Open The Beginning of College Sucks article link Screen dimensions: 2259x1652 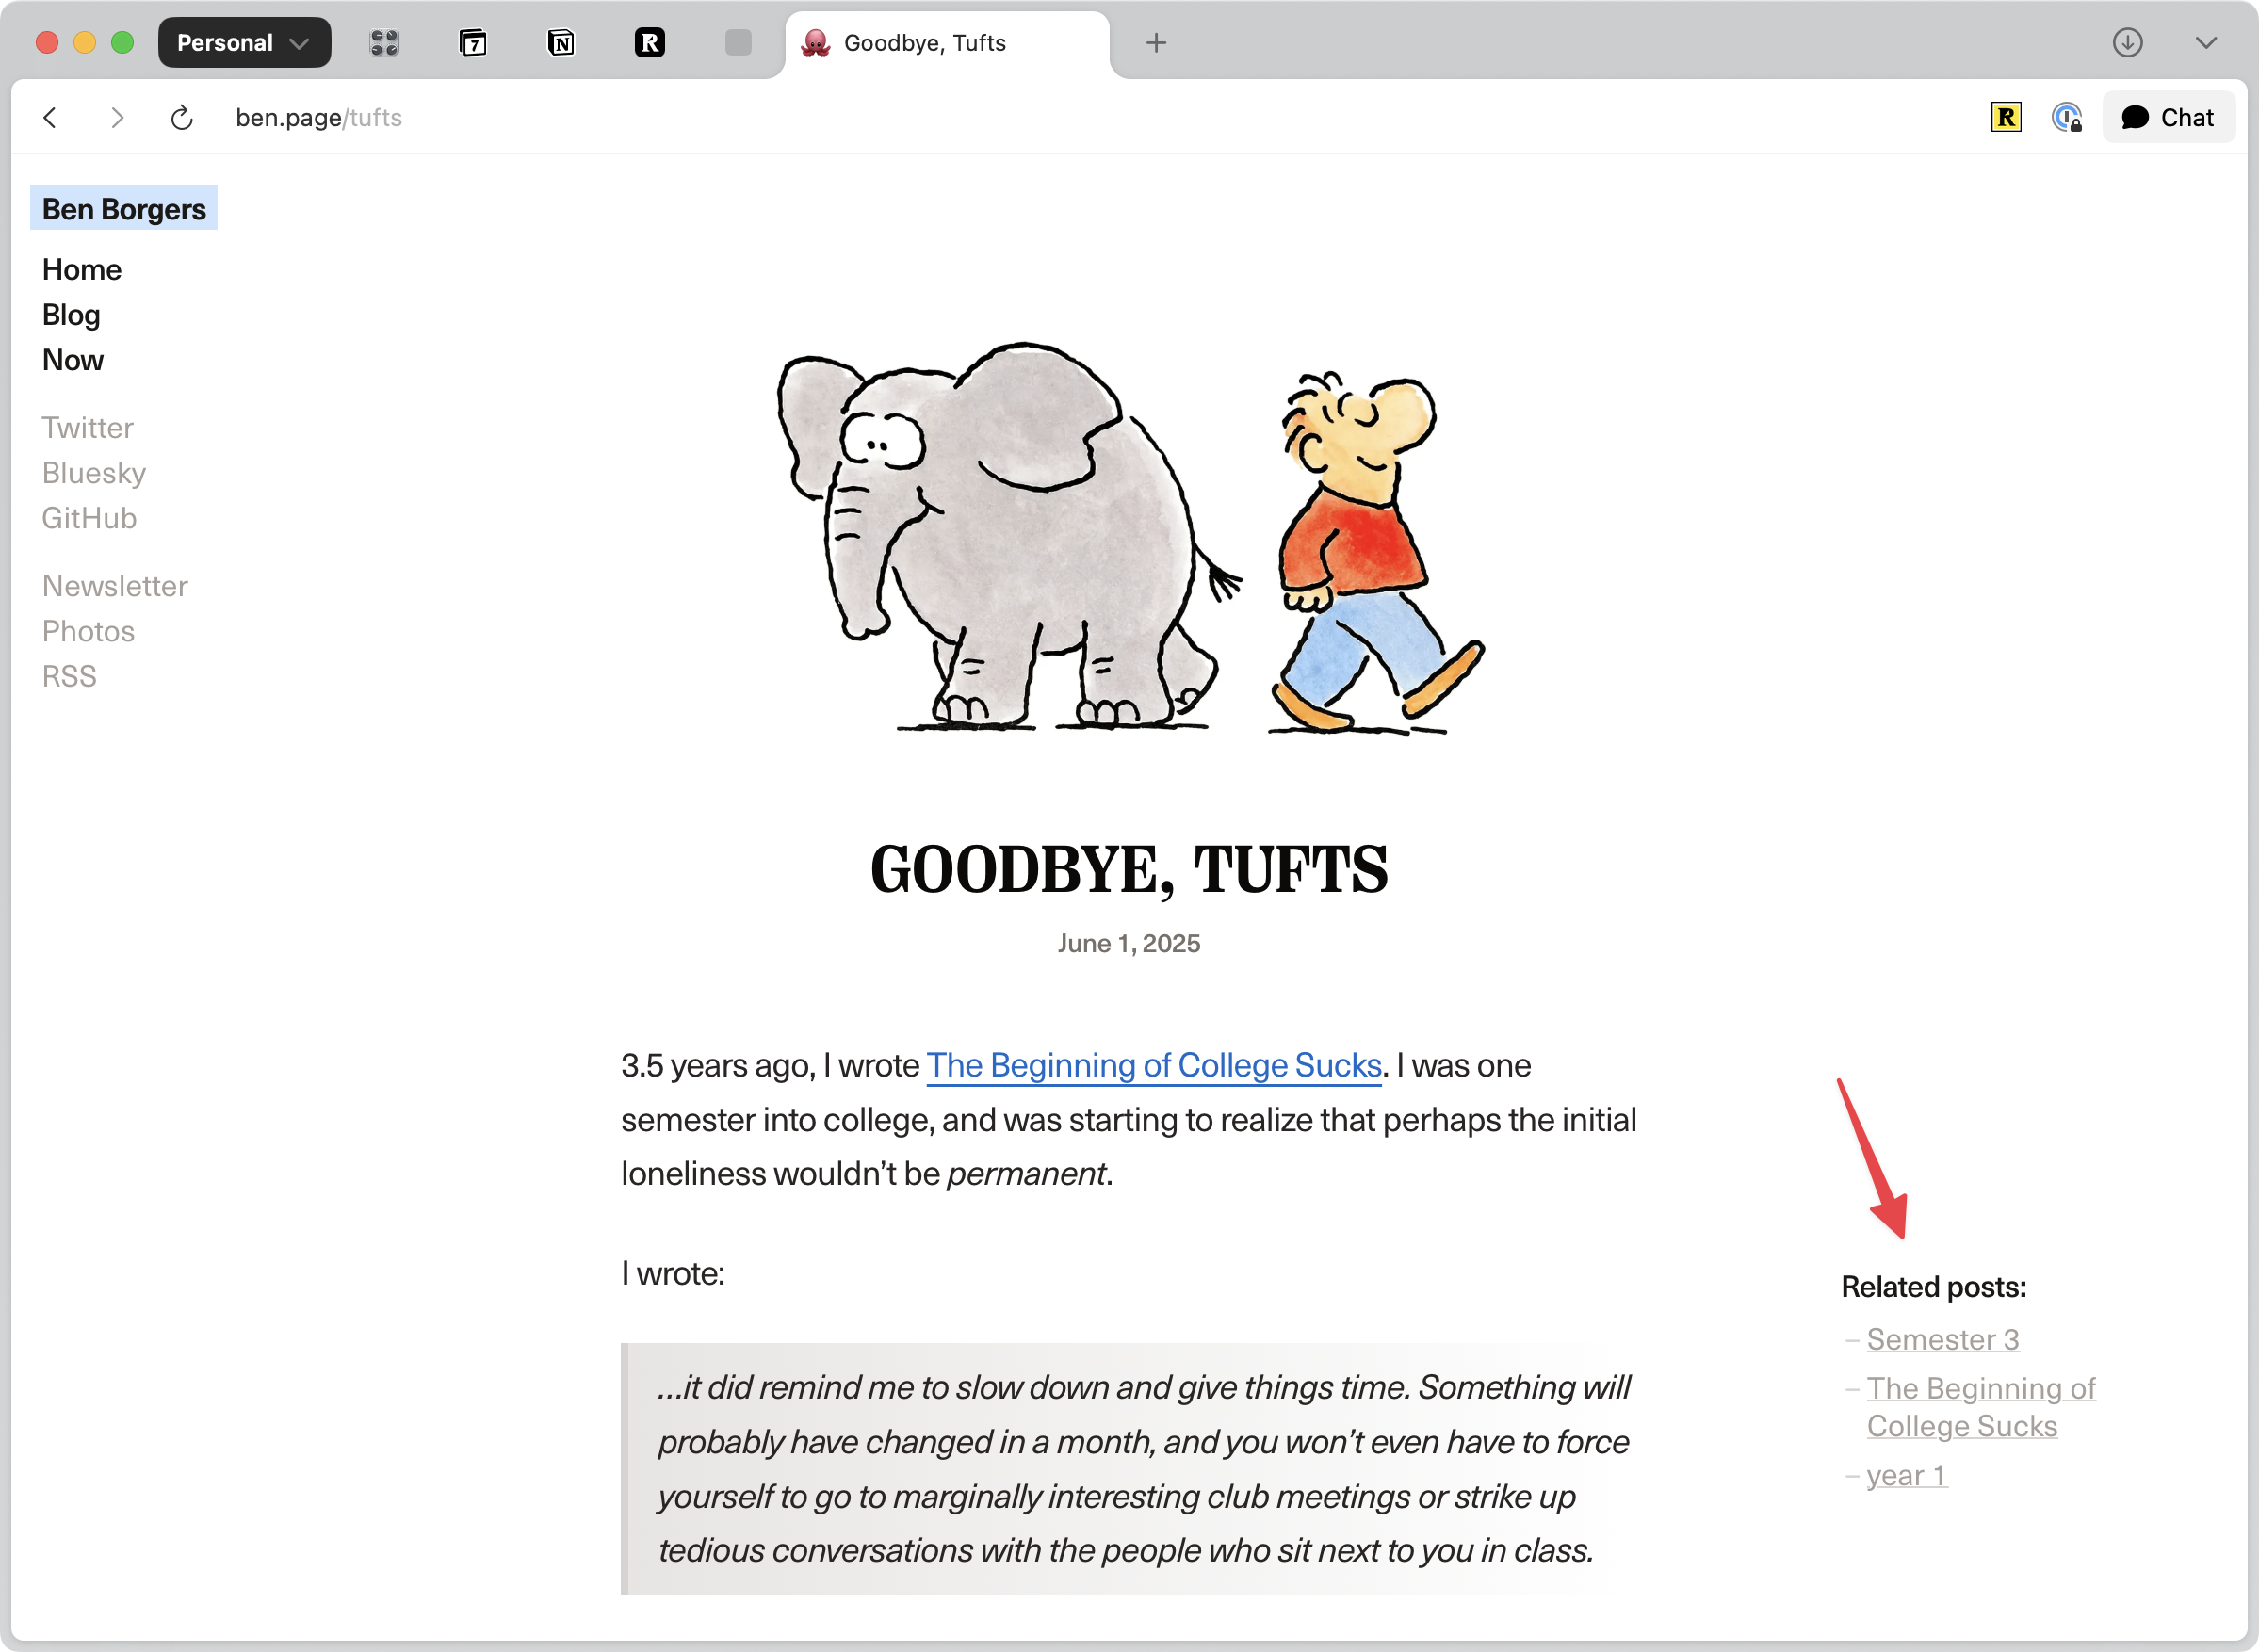[x=1153, y=1065]
